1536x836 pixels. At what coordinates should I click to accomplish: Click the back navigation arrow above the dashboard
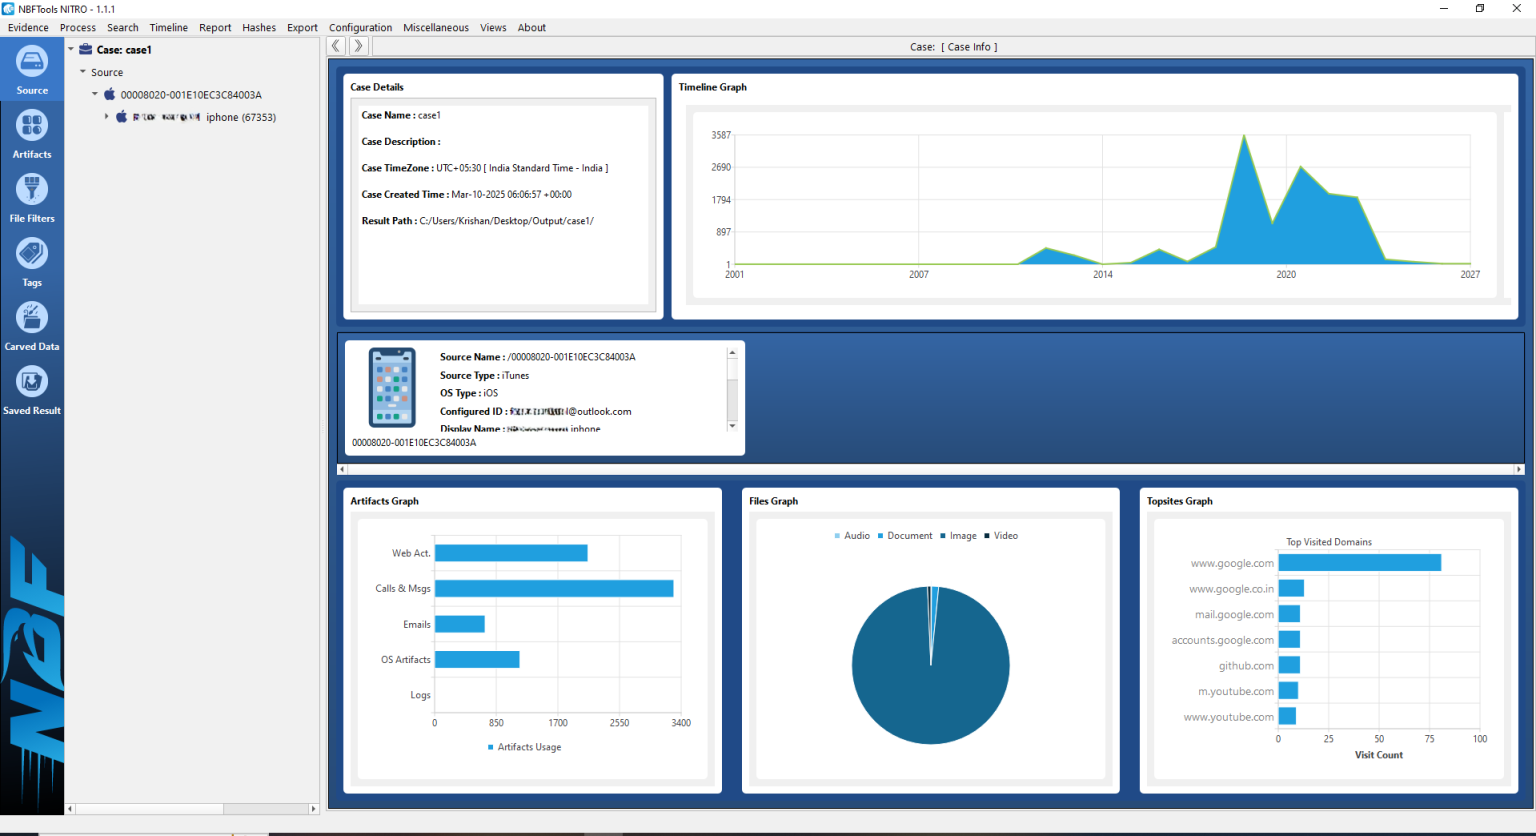coord(336,45)
